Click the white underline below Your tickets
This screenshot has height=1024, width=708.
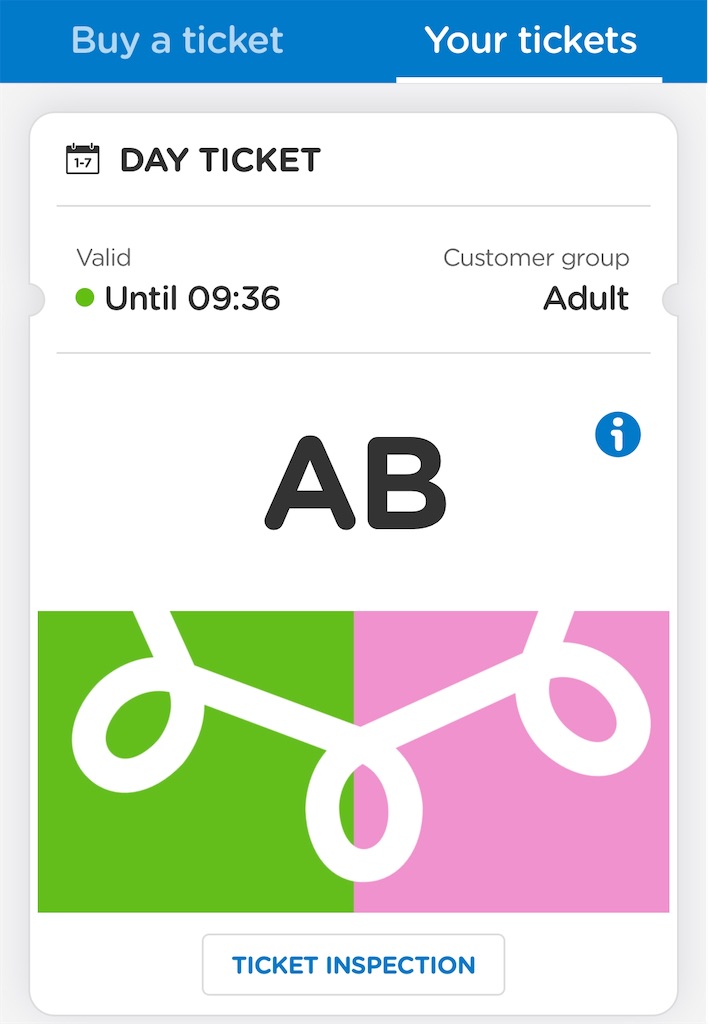tap(529, 80)
